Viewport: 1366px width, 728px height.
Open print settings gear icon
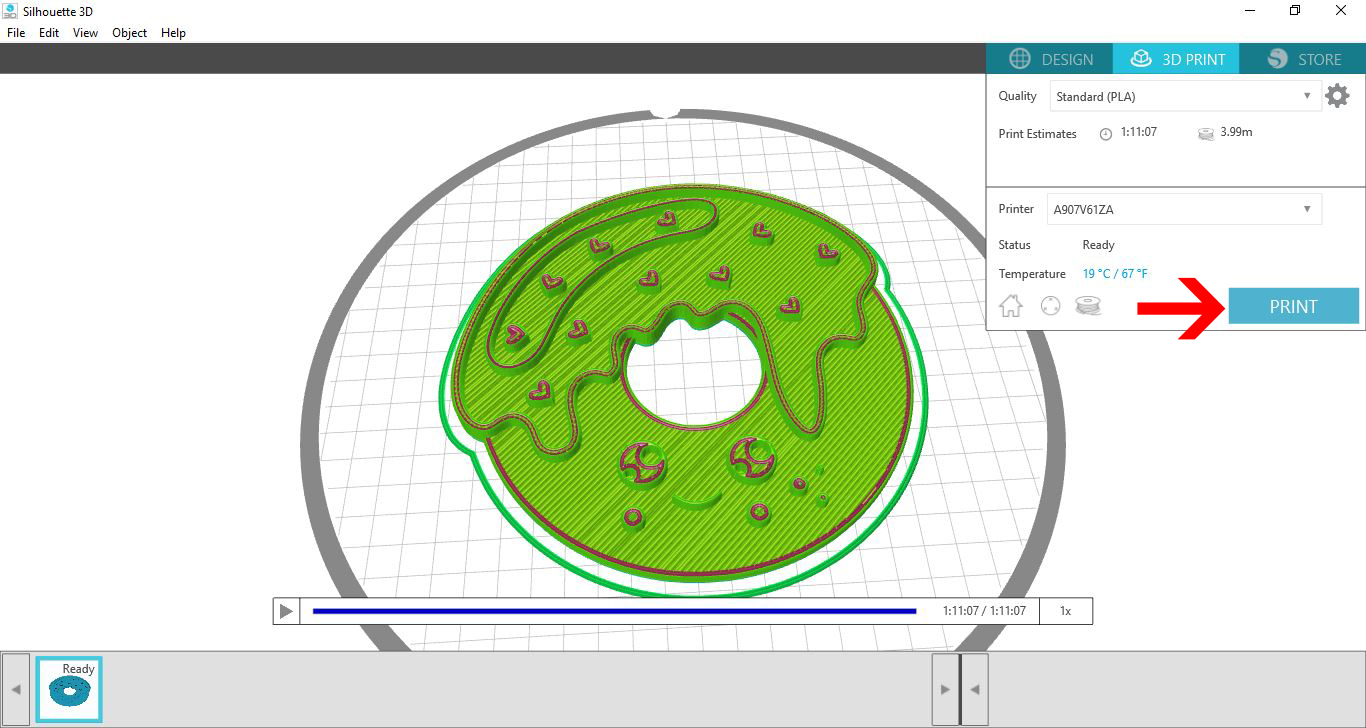click(x=1337, y=96)
